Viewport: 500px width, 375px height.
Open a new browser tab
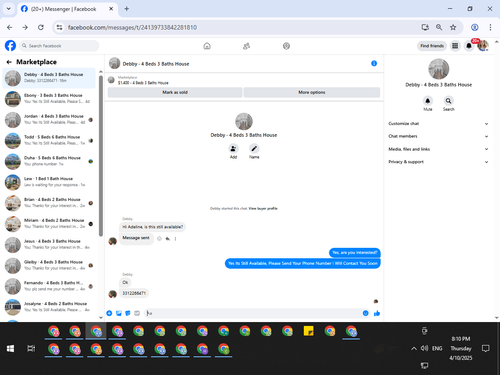tap(127, 9)
